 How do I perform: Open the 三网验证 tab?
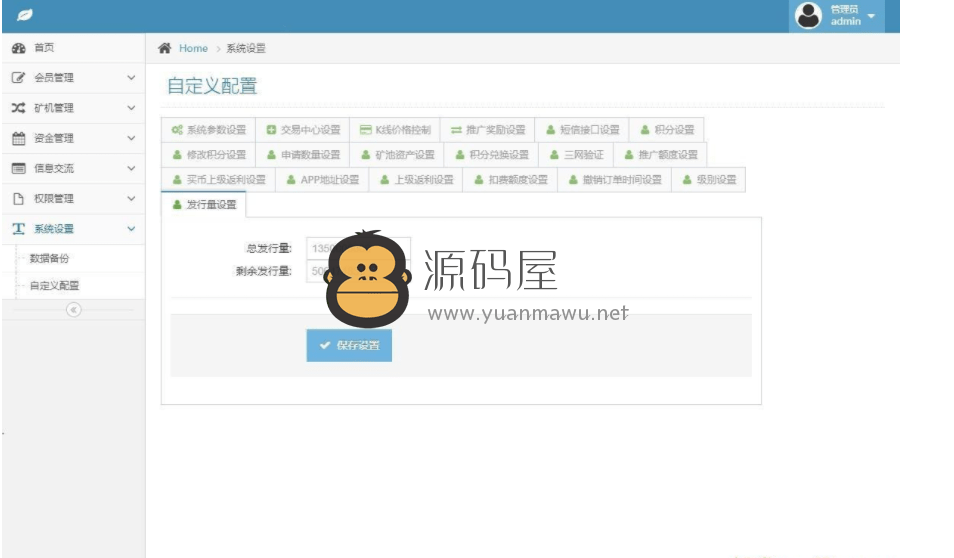pyautogui.click(x=576, y=155)
